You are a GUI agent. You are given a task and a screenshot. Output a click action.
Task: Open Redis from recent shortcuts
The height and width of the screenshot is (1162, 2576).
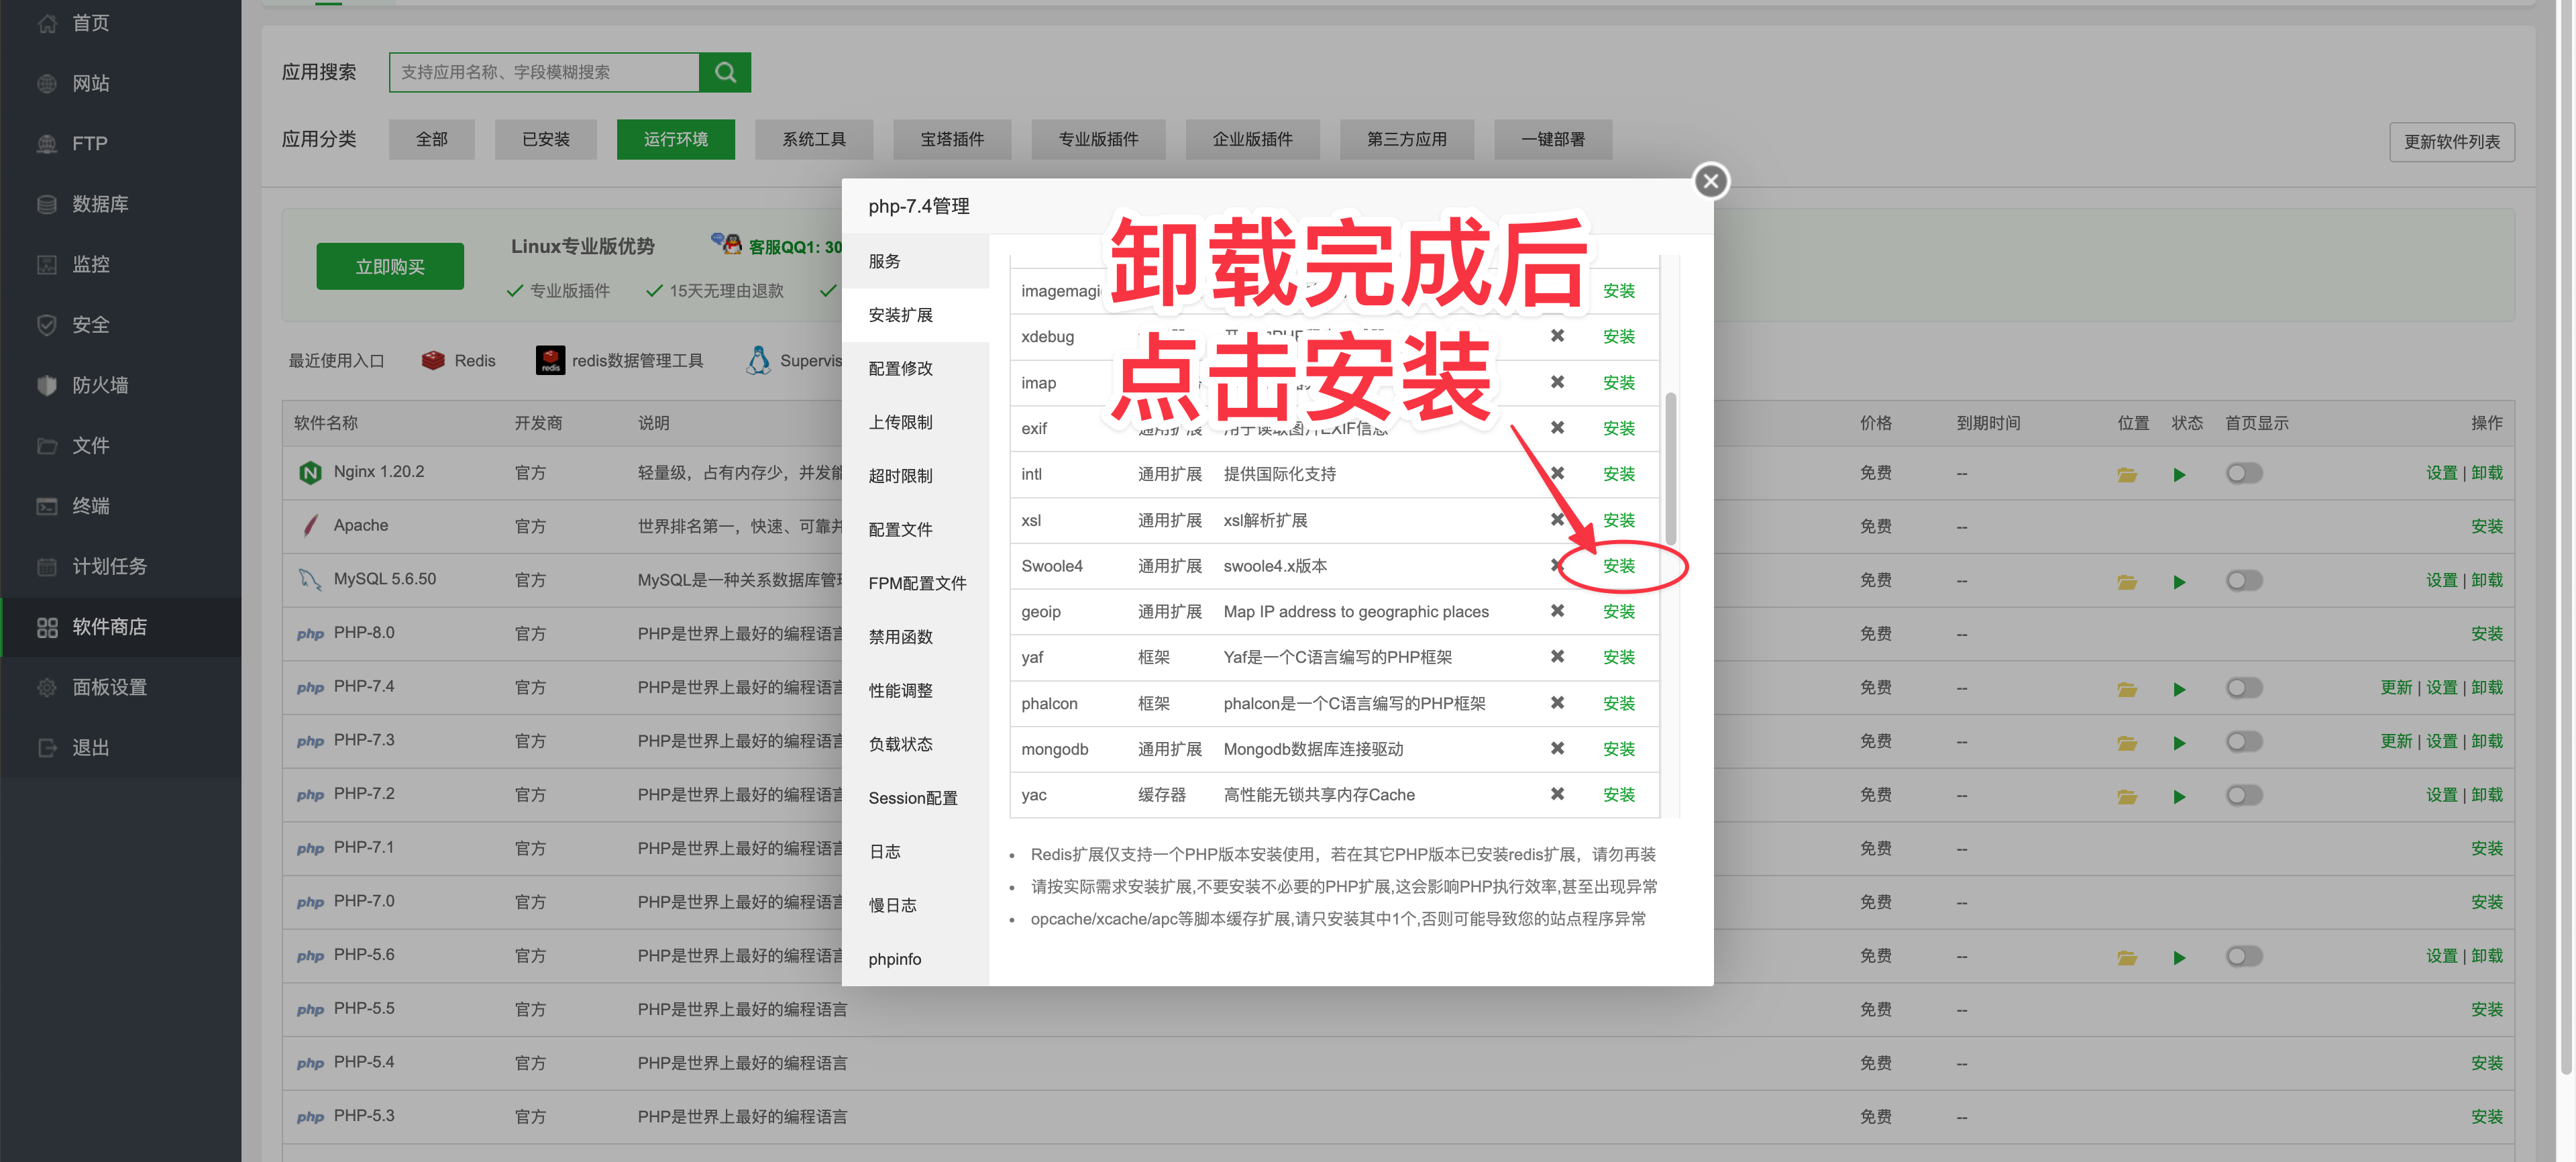[x=458, y=360]
